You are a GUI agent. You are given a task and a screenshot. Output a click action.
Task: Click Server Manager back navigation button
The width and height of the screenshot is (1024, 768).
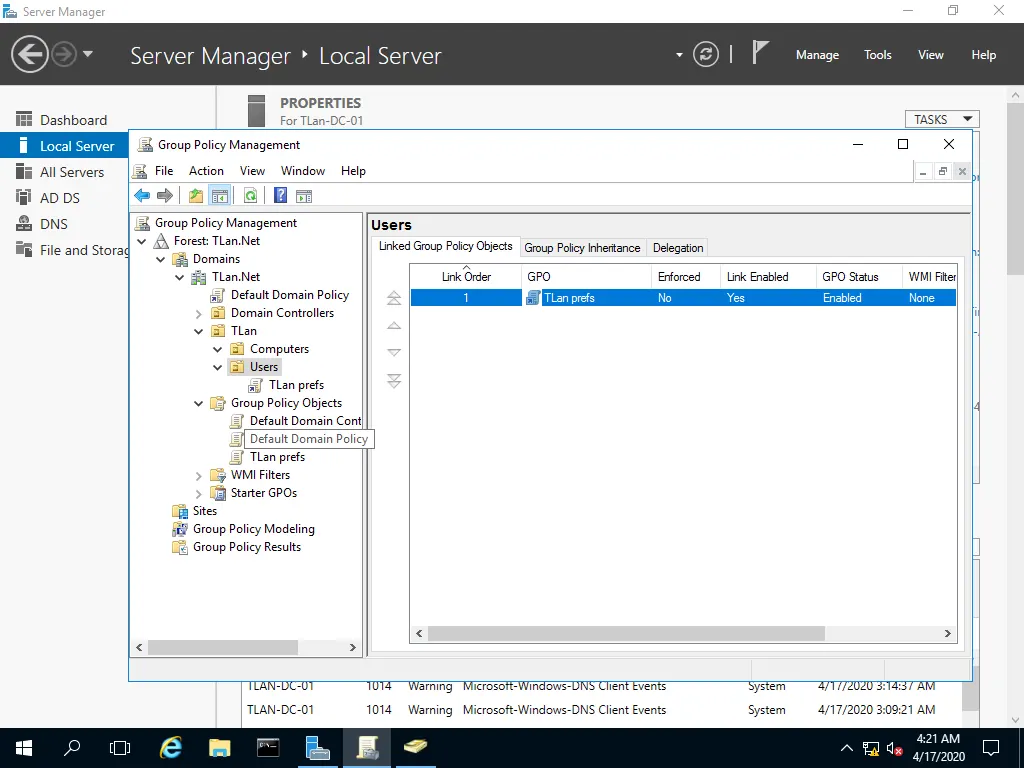[x=29, y=54]
